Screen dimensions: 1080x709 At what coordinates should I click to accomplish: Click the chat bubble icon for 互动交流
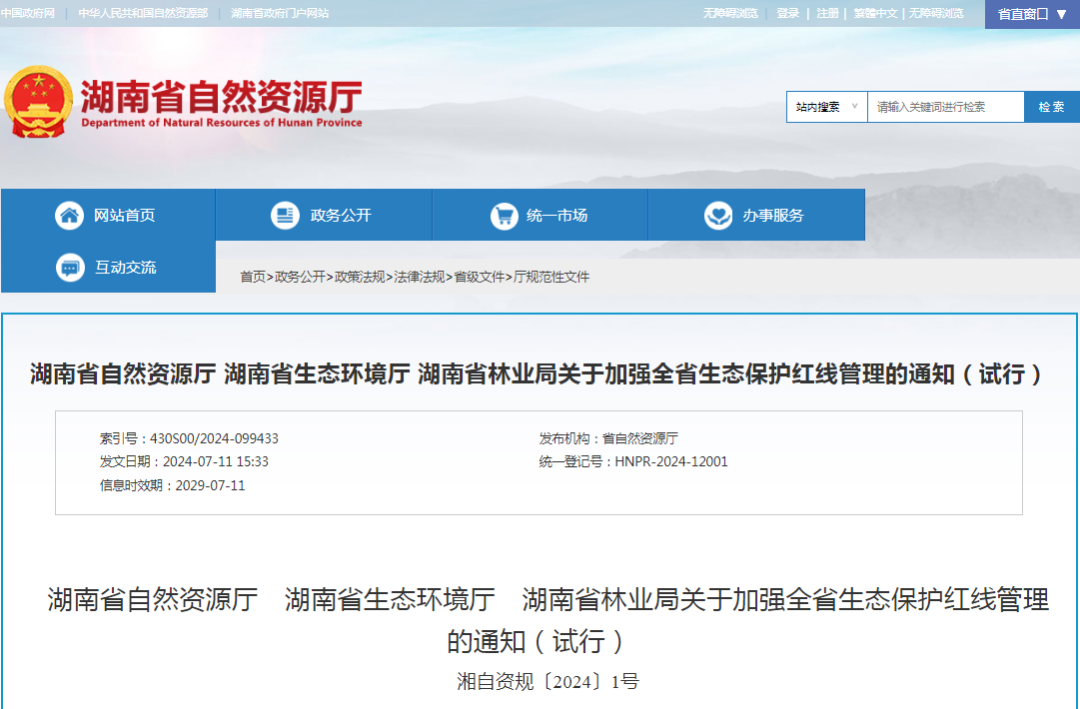(x=69, y=268)
